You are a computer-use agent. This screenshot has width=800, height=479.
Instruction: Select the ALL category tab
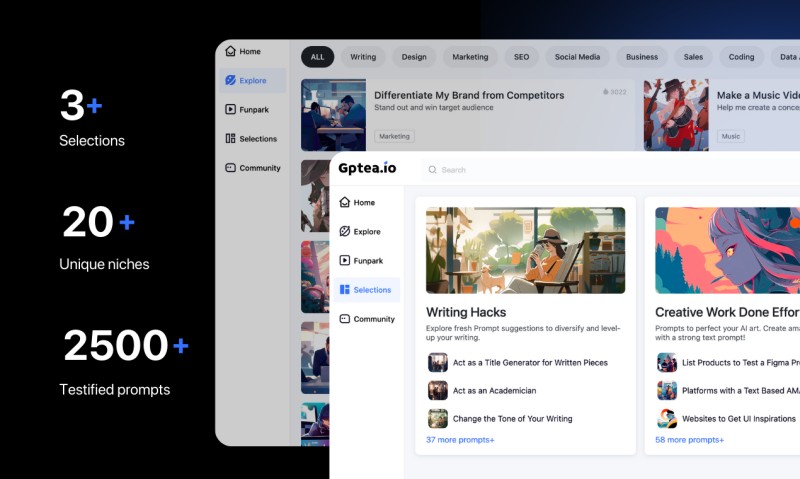point(317,57)
